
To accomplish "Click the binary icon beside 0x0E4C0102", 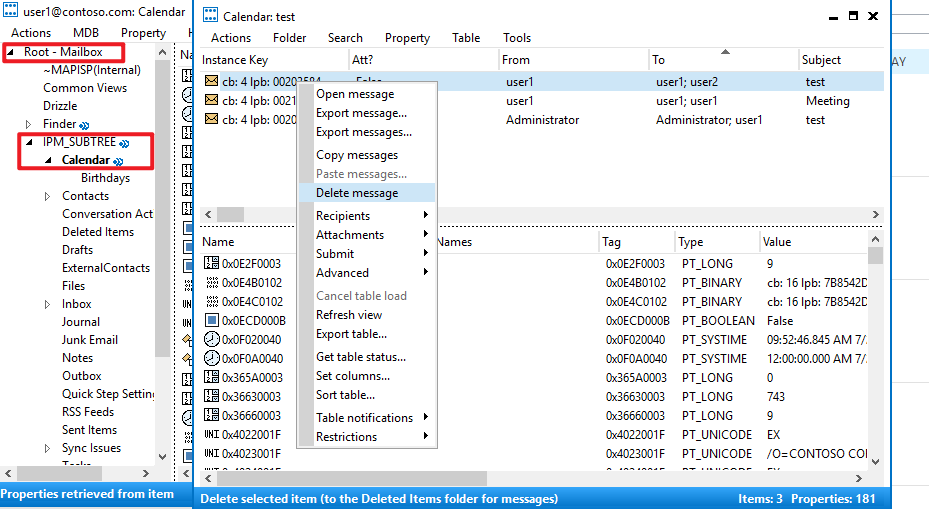I will point(212,301).
